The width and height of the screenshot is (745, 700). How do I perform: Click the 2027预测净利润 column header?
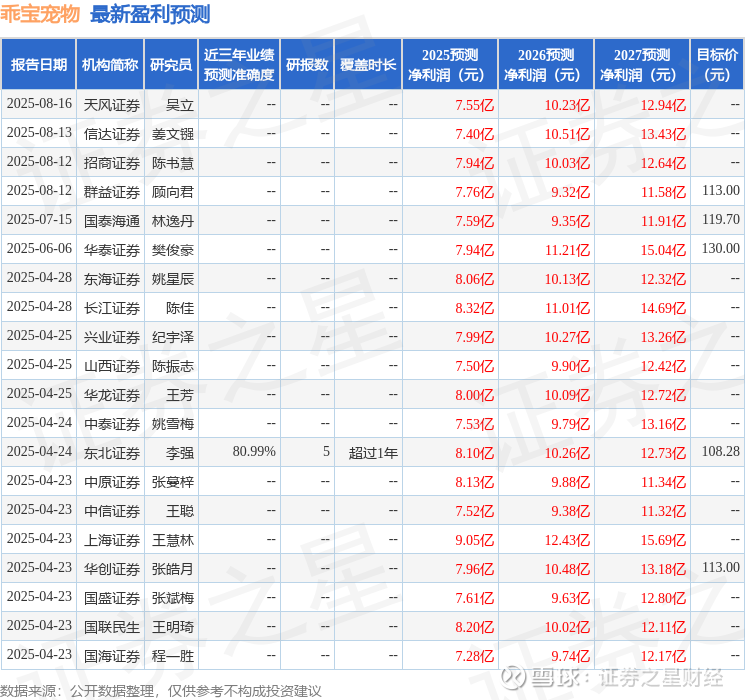[642, 65]
